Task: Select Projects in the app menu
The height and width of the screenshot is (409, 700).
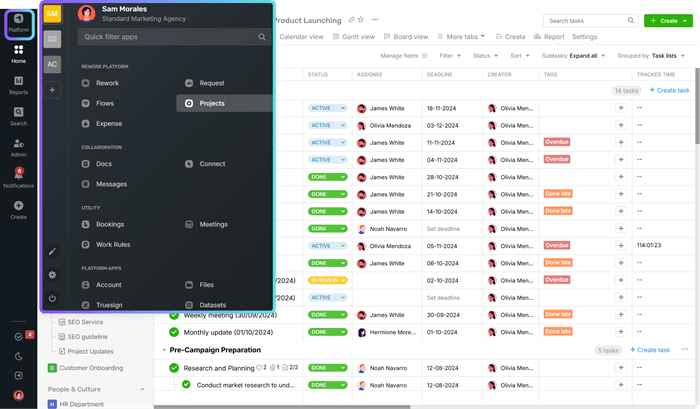Action: [x=211, y=103]
